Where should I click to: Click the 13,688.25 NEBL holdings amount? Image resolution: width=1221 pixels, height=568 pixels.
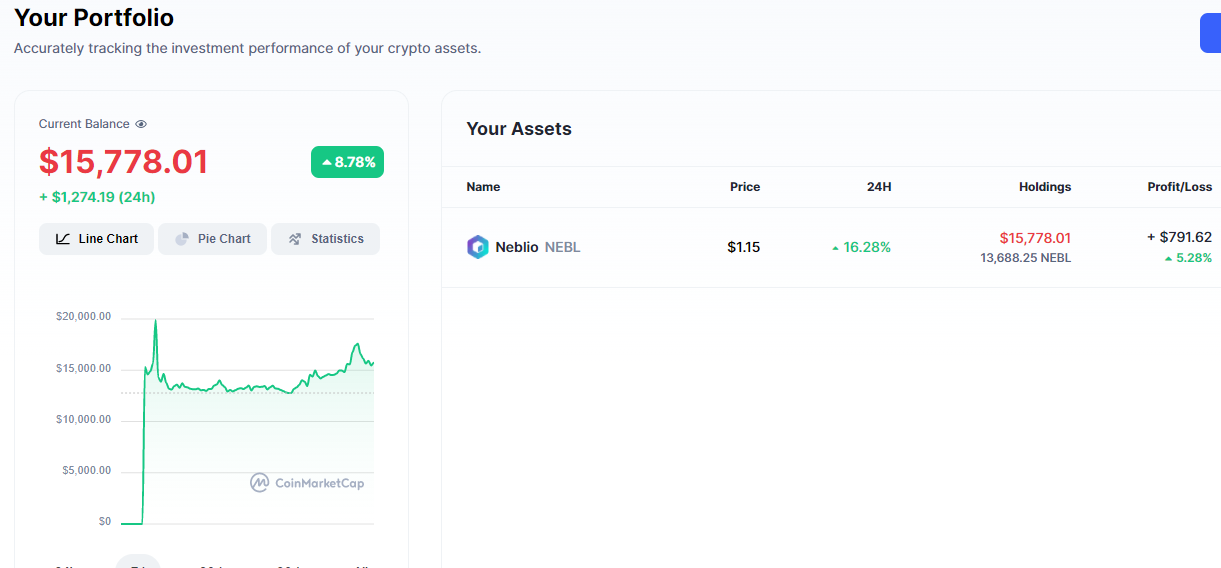click(1026, 258)
